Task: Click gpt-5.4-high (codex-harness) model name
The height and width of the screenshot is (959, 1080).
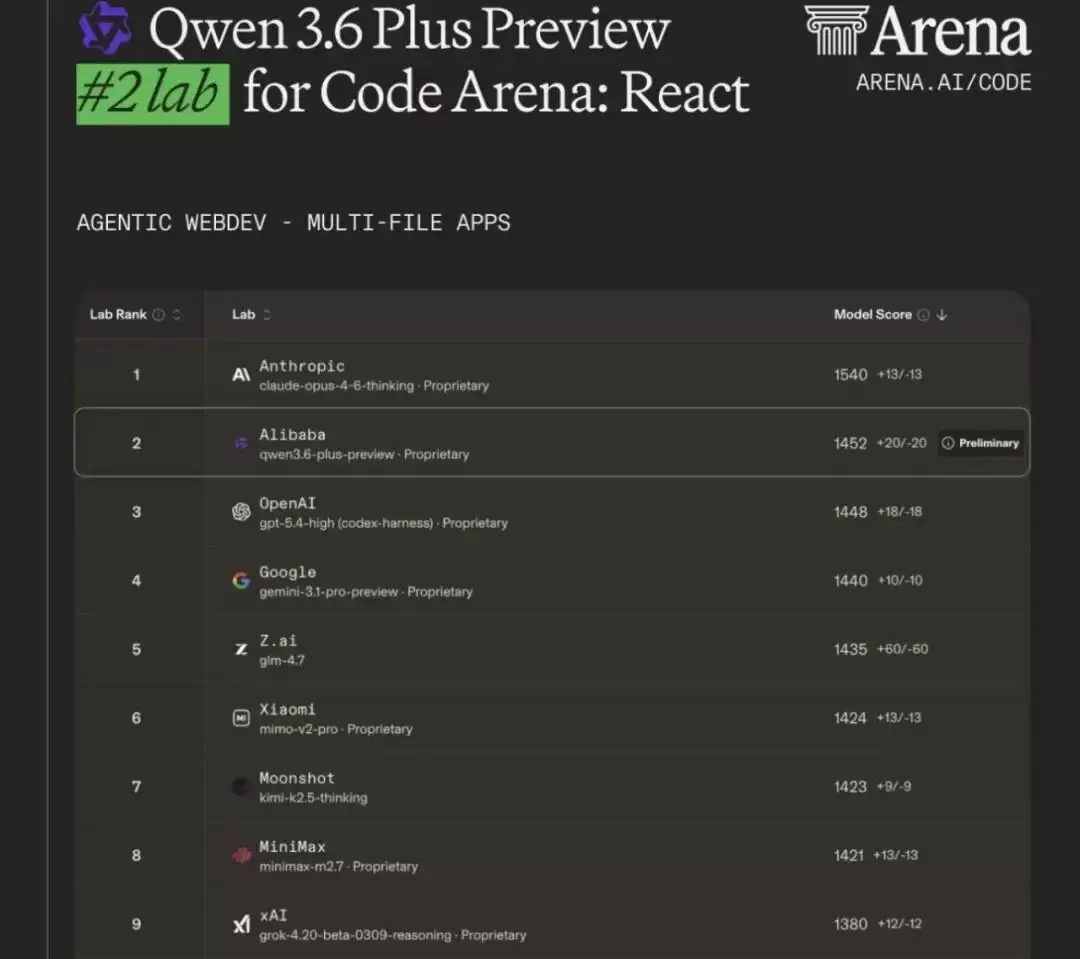Action: click(346, 524)
